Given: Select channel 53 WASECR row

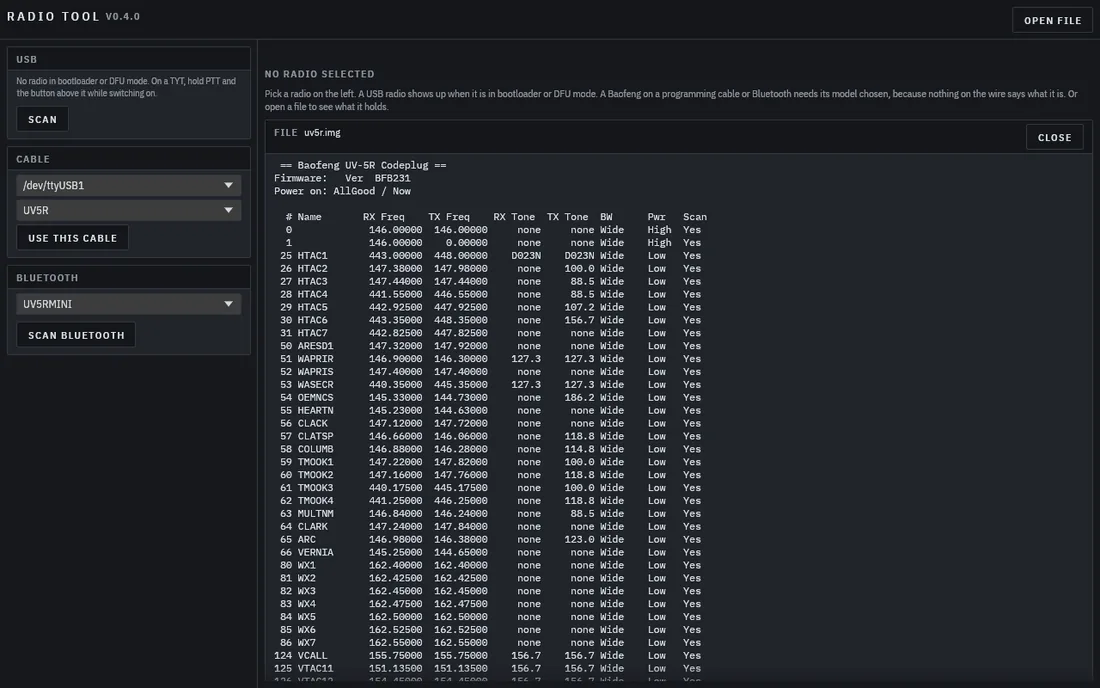Looking at the screenshot, I should tap(490, 384).
